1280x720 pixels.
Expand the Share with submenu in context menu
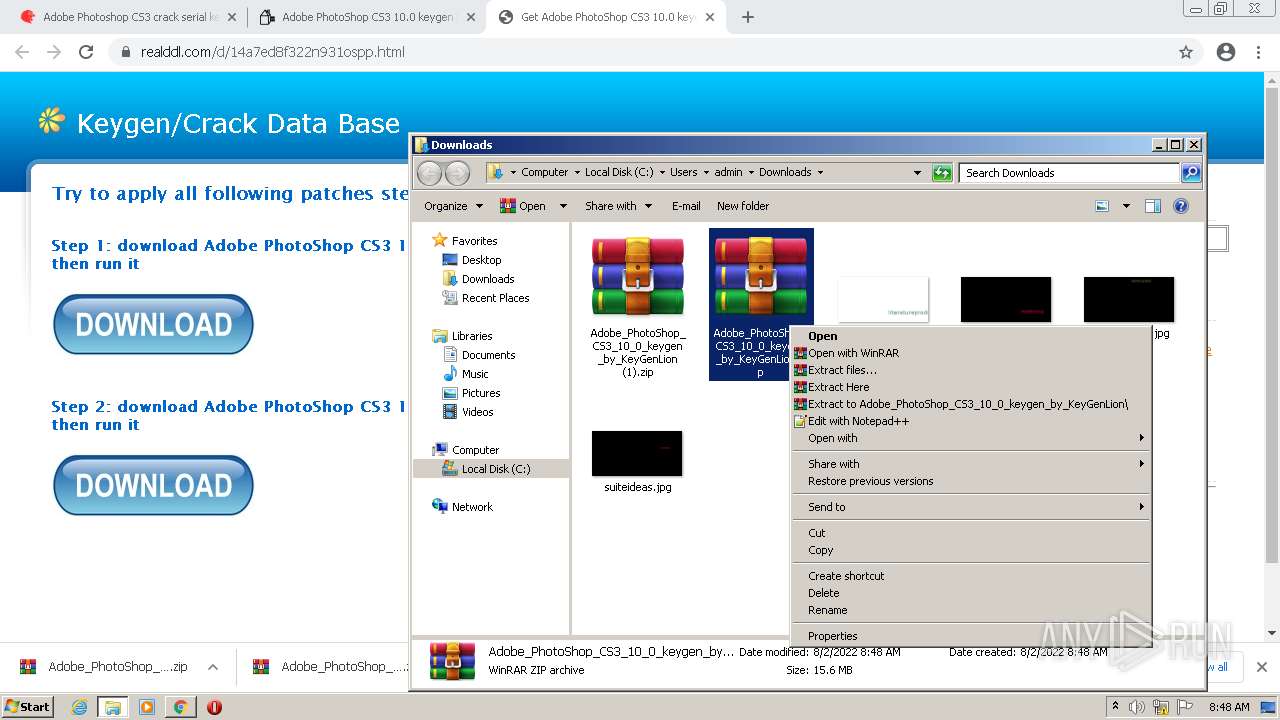[x=971, y=464]
